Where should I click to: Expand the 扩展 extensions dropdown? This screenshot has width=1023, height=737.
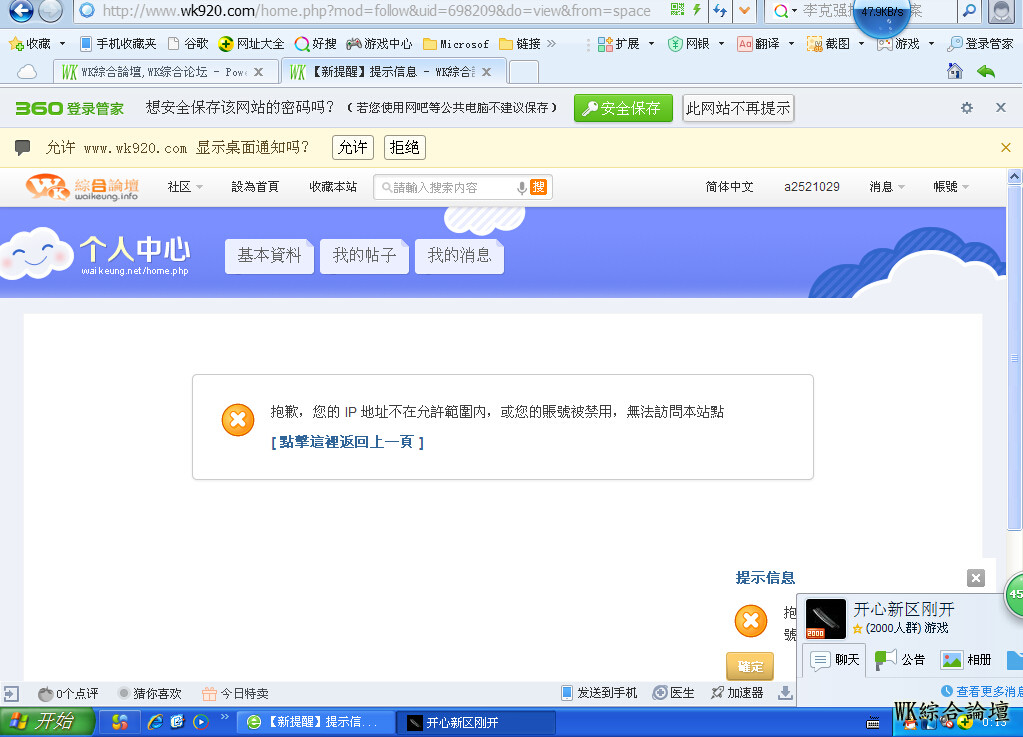651,44
